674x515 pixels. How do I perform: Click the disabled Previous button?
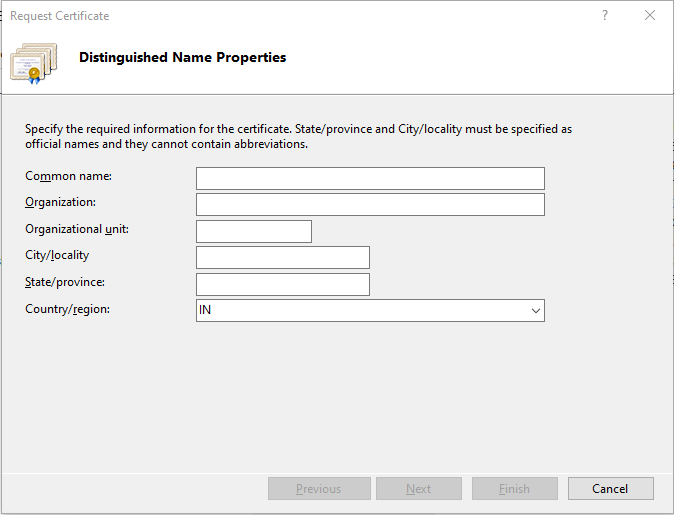pyautogui.click(x=319, y=488)
